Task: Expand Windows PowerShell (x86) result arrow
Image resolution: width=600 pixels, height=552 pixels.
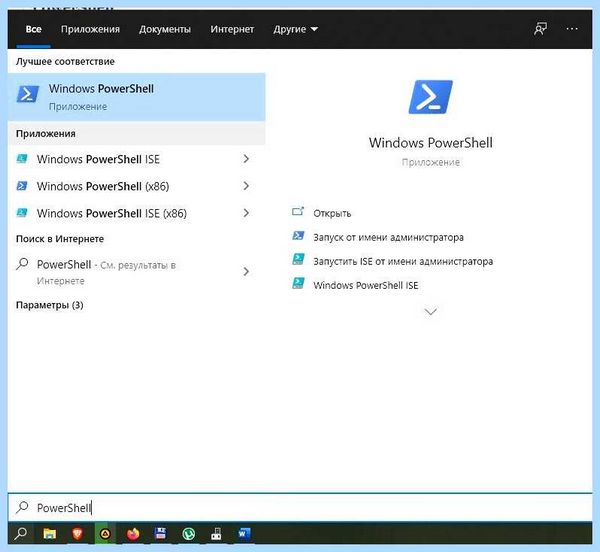Action: click(x=246, y=186)
